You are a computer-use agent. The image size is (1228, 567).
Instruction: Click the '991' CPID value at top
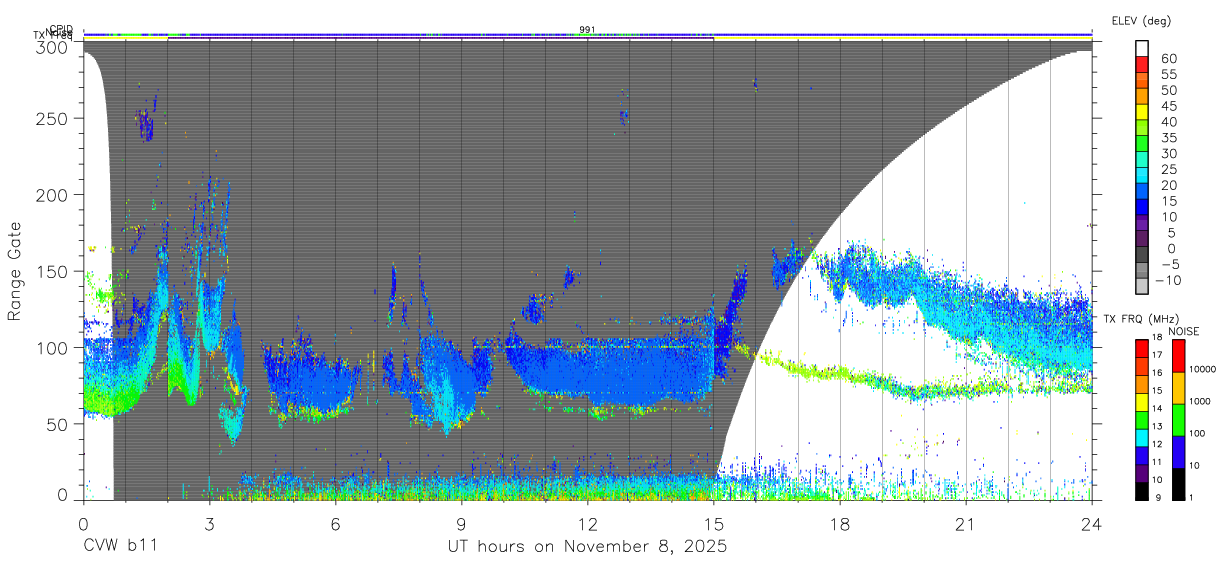point(588,29)
